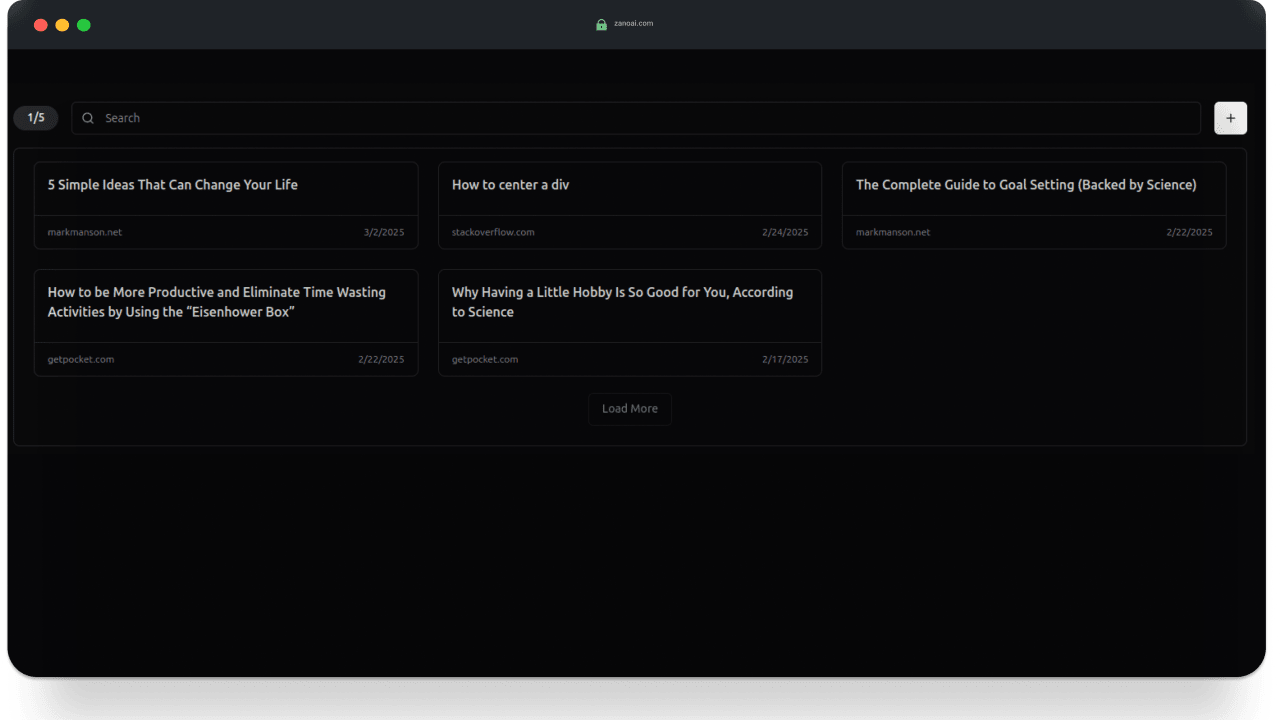1280x720 pixels.
Task: Open "5 Simple Ideas That Can Change Your Life"
Action: pos(172,185)
